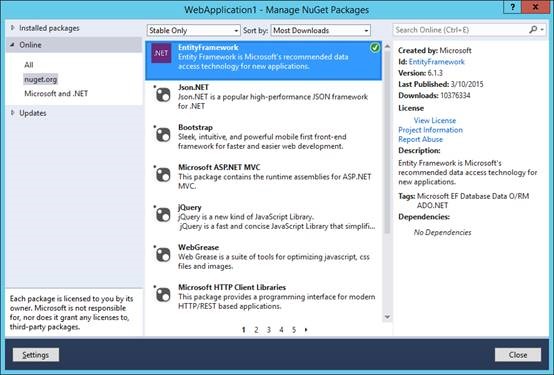Image resolution: width=554 pixels, height=375 pixels.
Task: Open the Settings button
Action: (x=36, y=355)
